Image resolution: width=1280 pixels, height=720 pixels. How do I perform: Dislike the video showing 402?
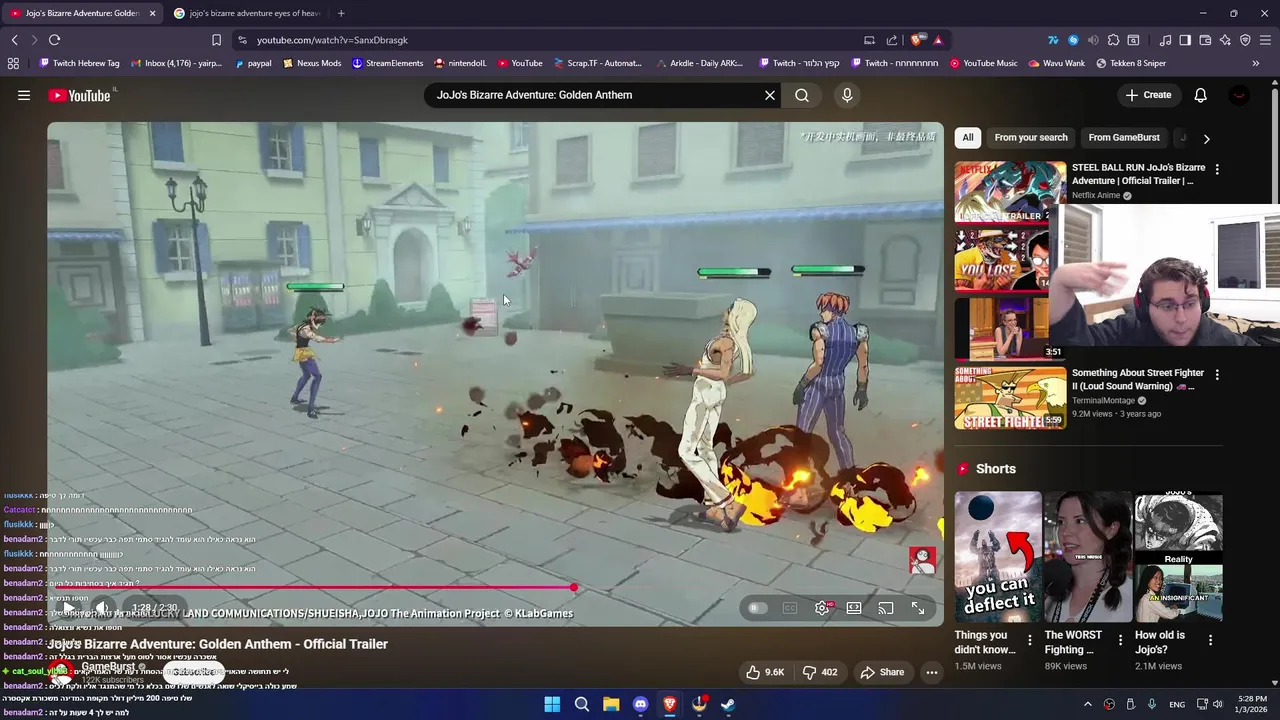click(820, 672)
